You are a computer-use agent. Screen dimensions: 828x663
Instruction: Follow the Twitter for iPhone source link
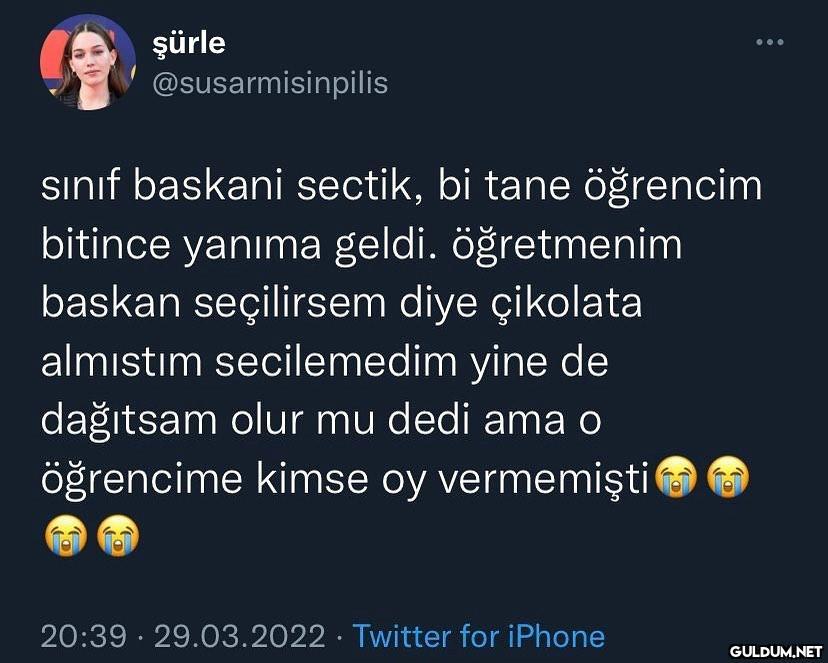click(478, 636)
